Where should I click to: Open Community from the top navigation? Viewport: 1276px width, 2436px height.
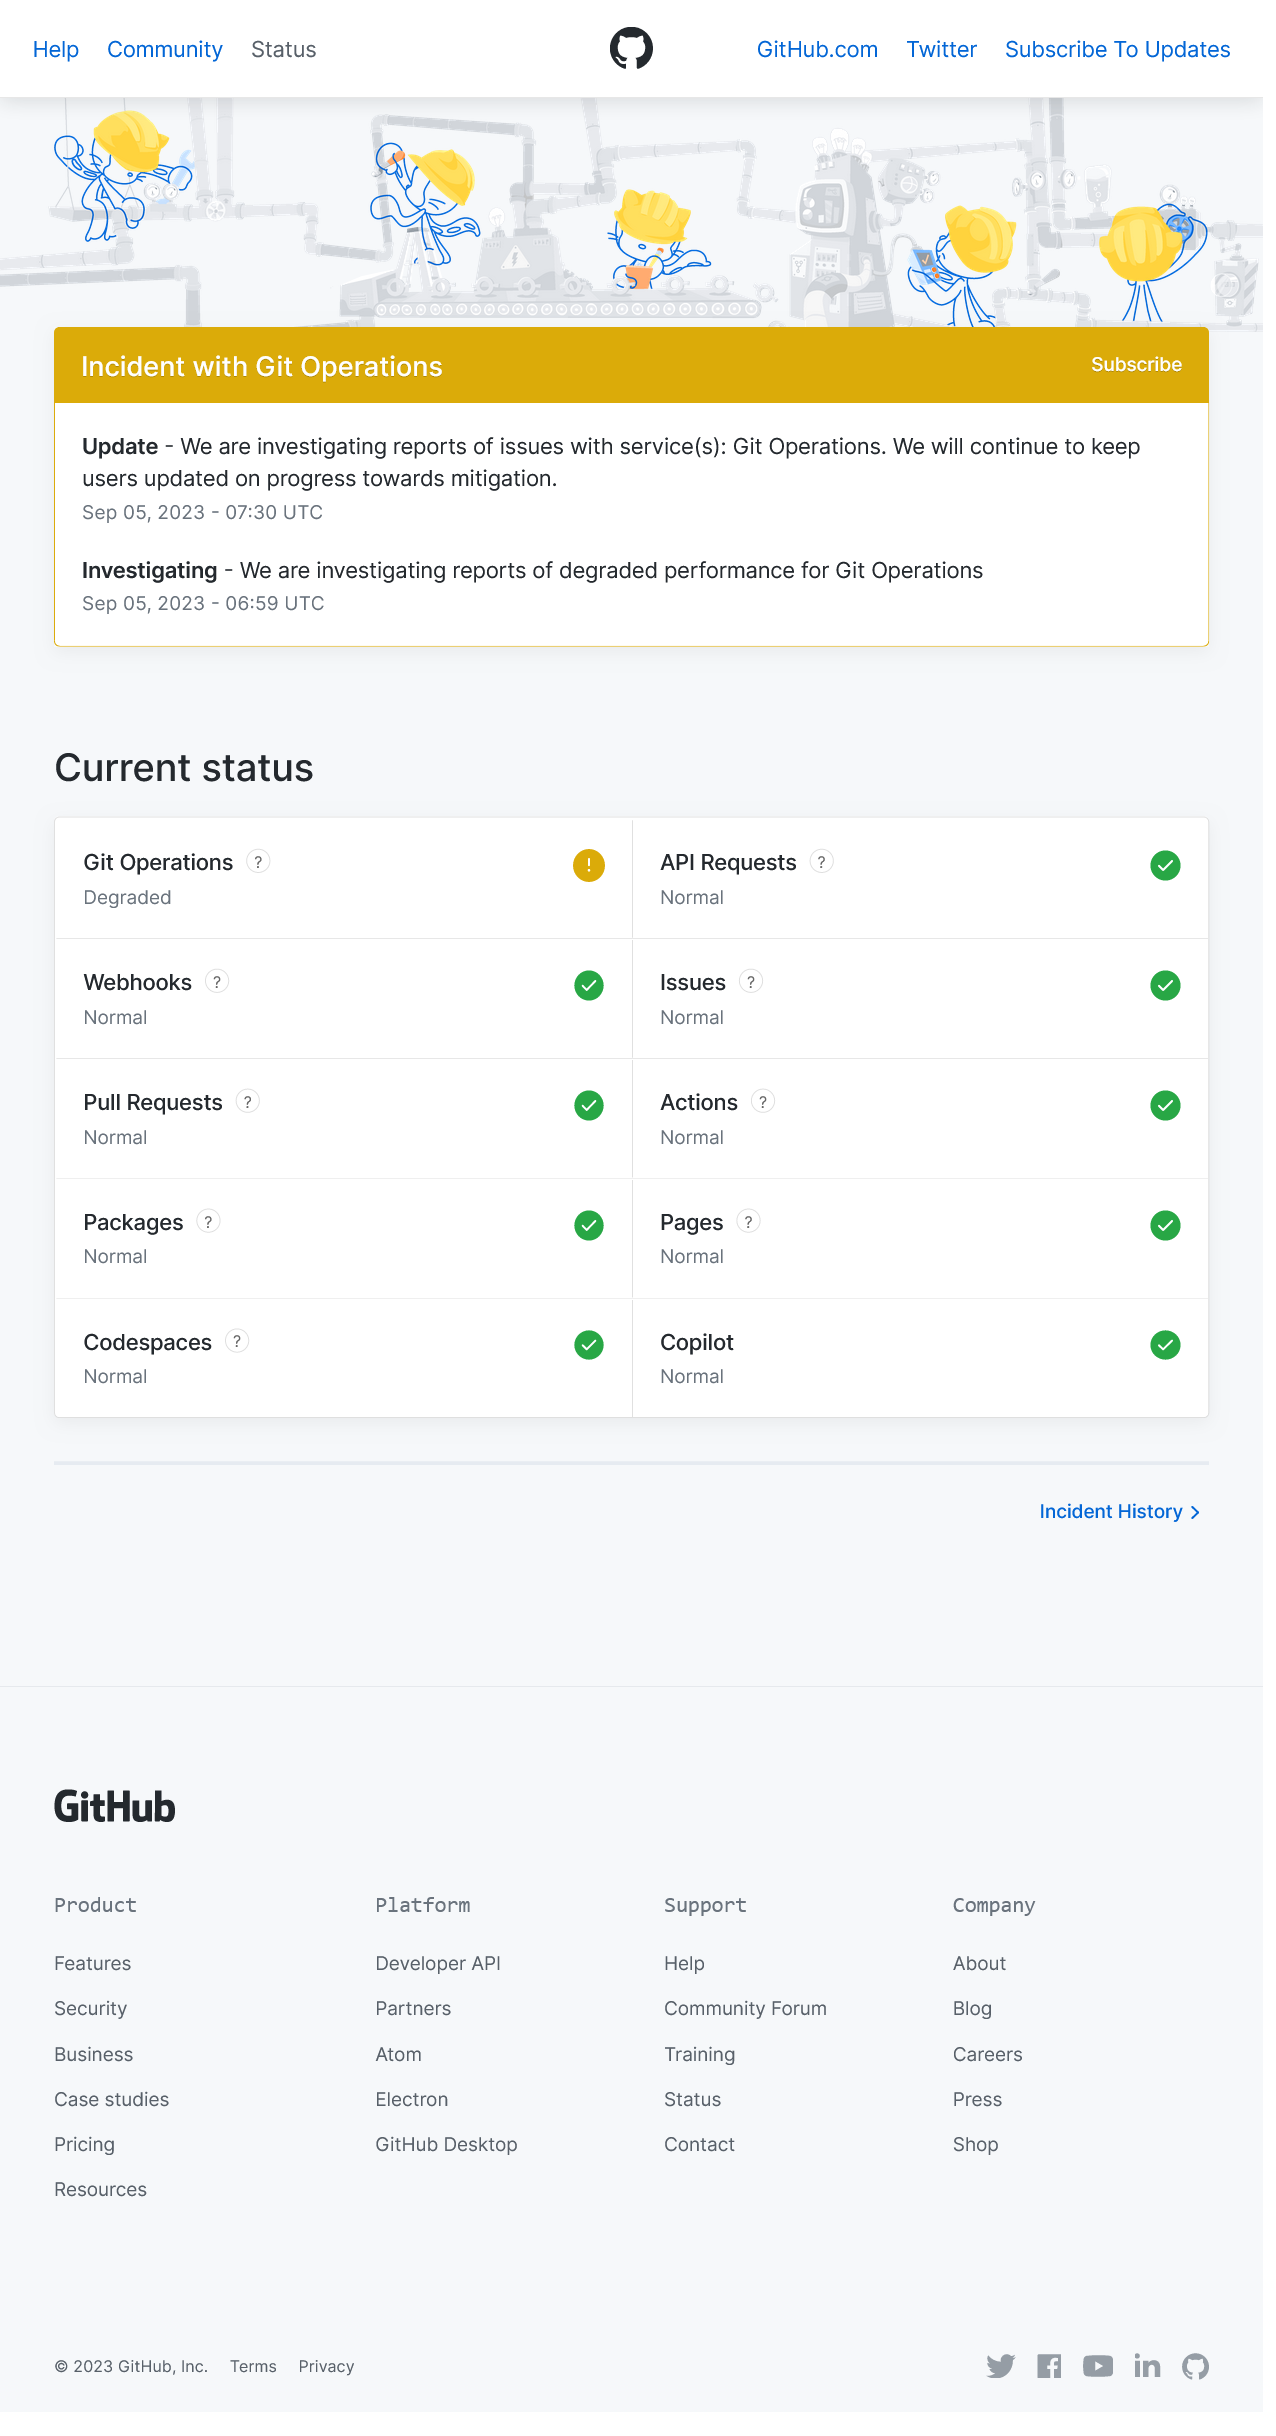[164, 48]
